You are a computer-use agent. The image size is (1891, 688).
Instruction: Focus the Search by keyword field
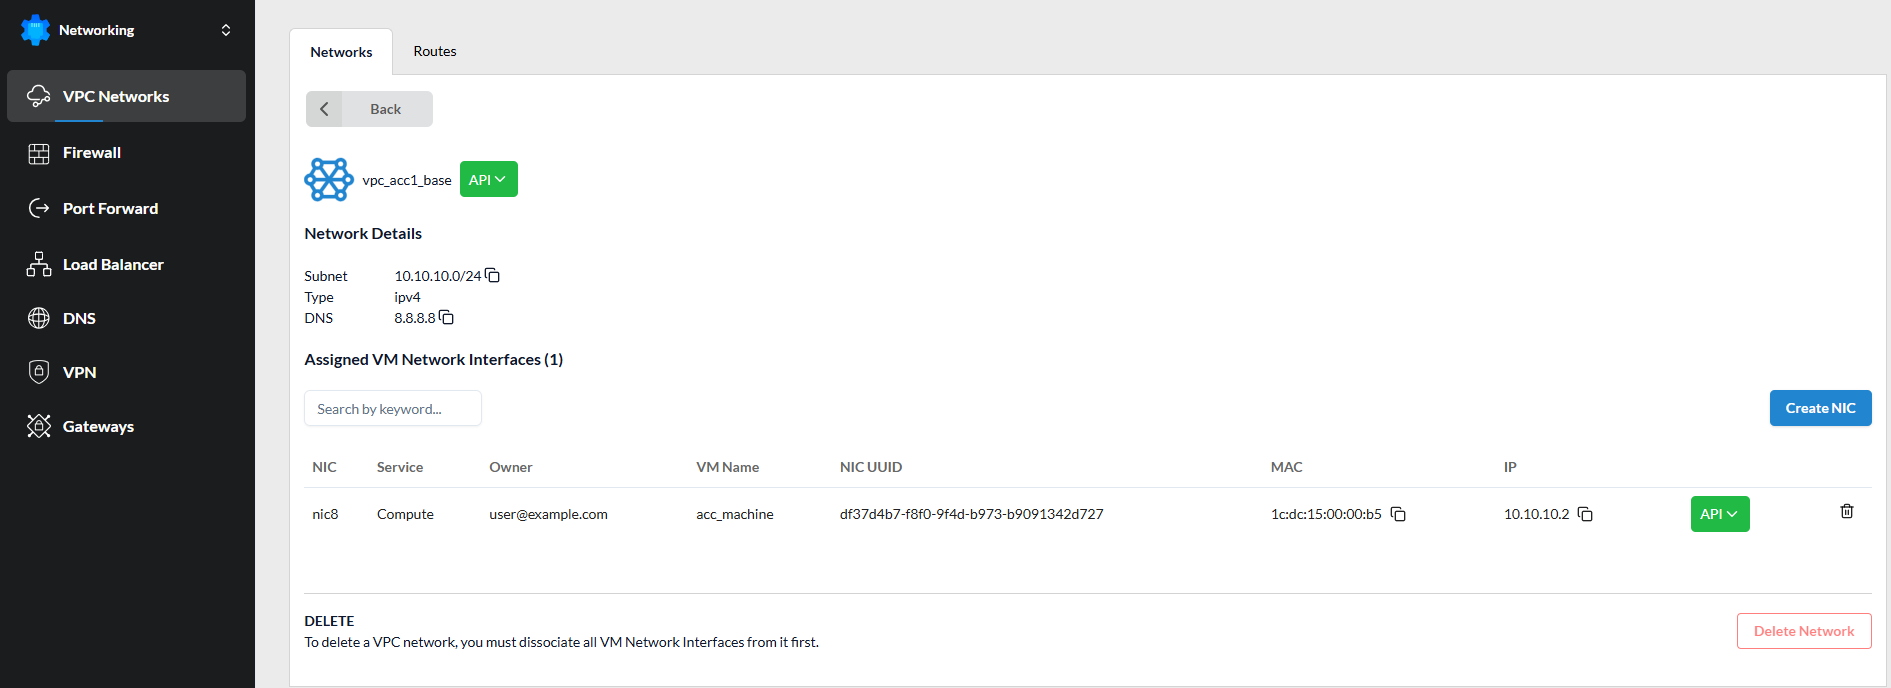coord(392,409)
